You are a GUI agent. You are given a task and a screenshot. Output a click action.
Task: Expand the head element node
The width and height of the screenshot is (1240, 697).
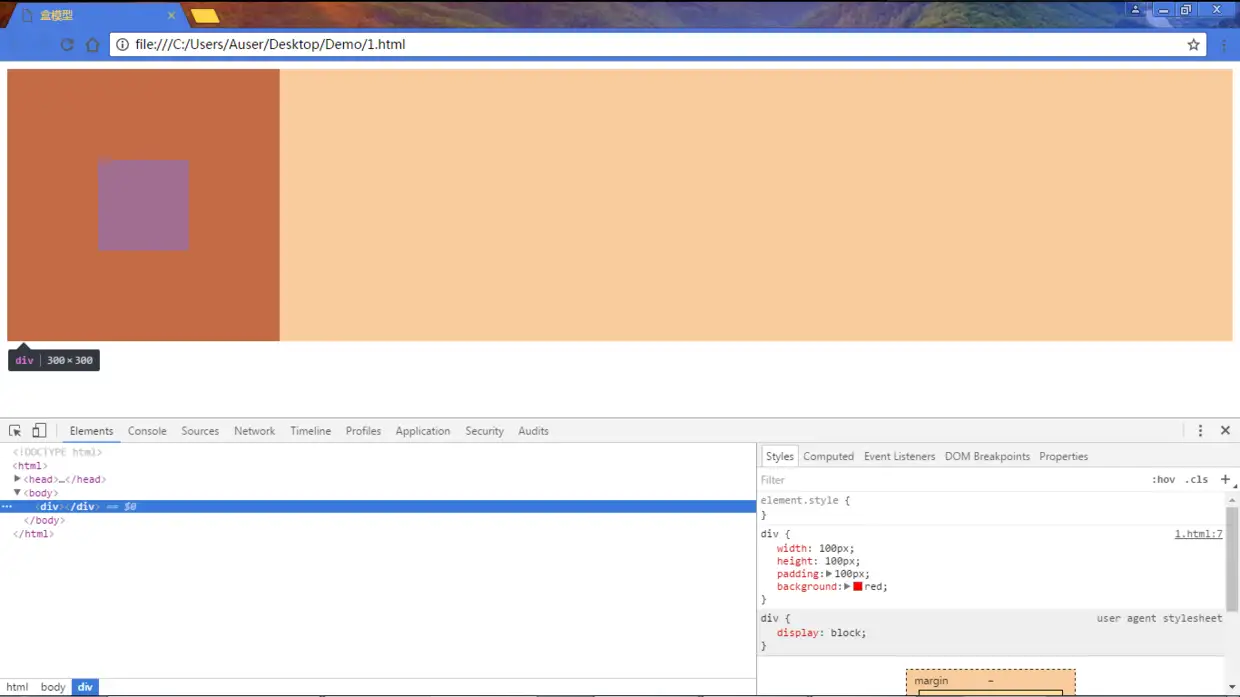[17, 480]
